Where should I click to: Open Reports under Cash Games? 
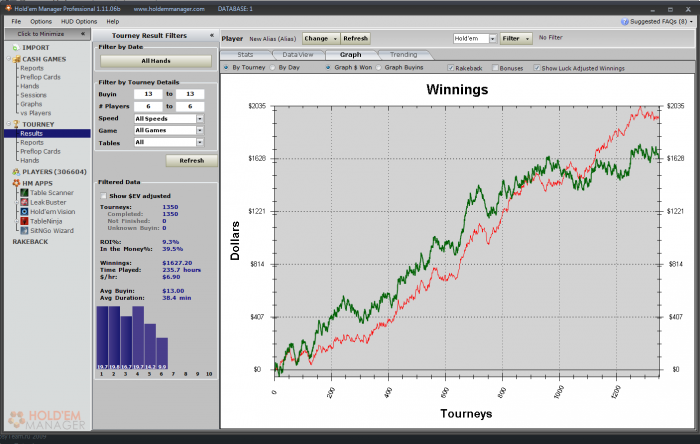point(32,68)
